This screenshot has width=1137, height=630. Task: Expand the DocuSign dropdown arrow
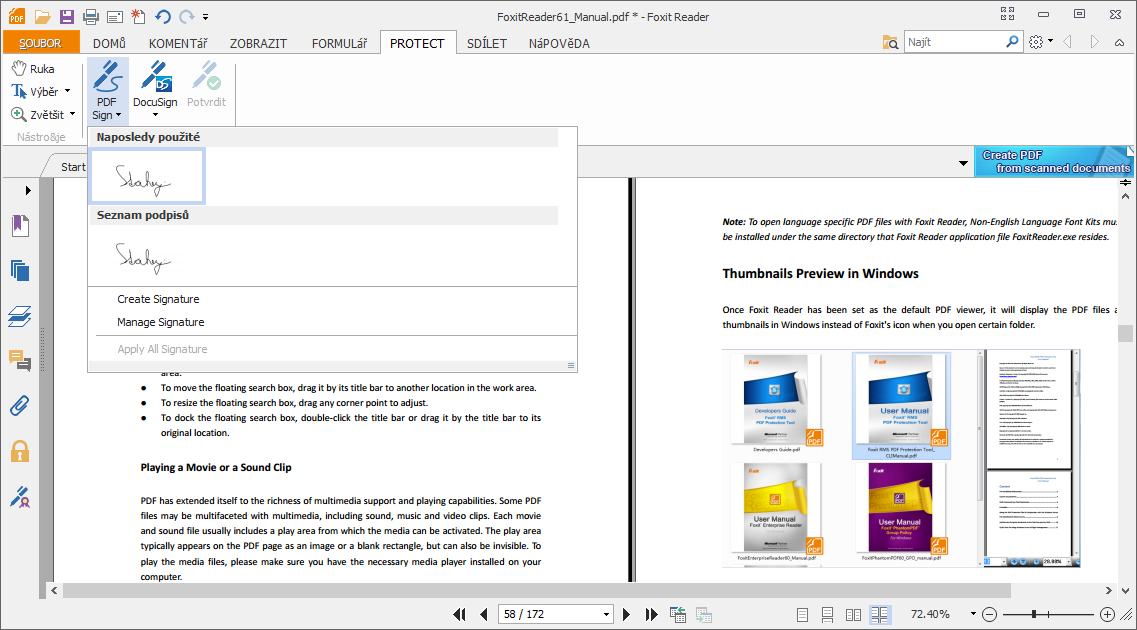[x=155, y=115]
